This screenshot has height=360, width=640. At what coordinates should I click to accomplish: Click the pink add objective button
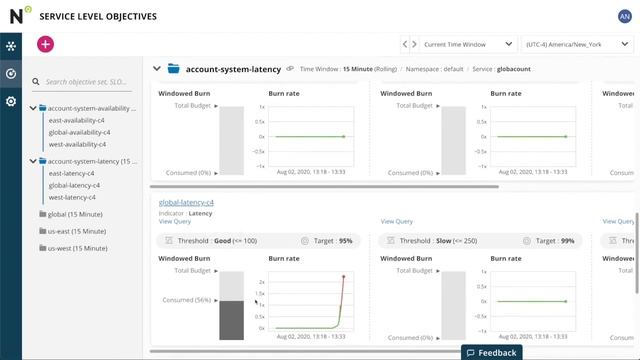coord(45,44)
